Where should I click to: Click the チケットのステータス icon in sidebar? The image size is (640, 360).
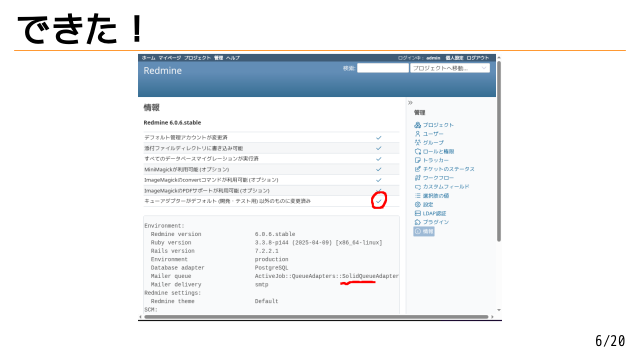tap(417, 169)
